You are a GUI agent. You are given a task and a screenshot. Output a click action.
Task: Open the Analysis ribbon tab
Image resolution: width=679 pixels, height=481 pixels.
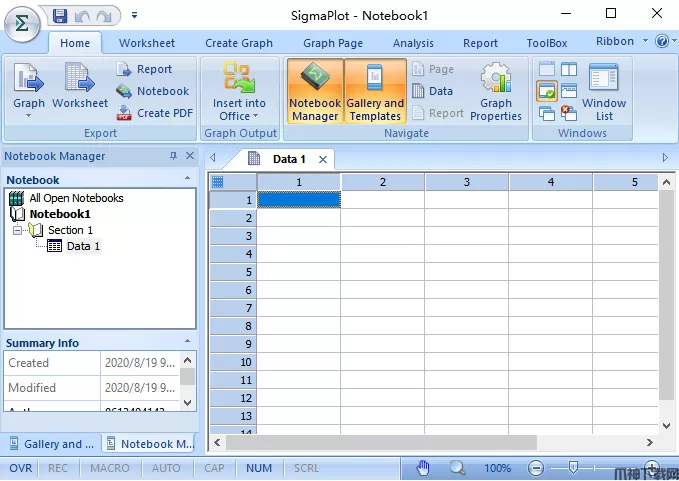(413, 43)
